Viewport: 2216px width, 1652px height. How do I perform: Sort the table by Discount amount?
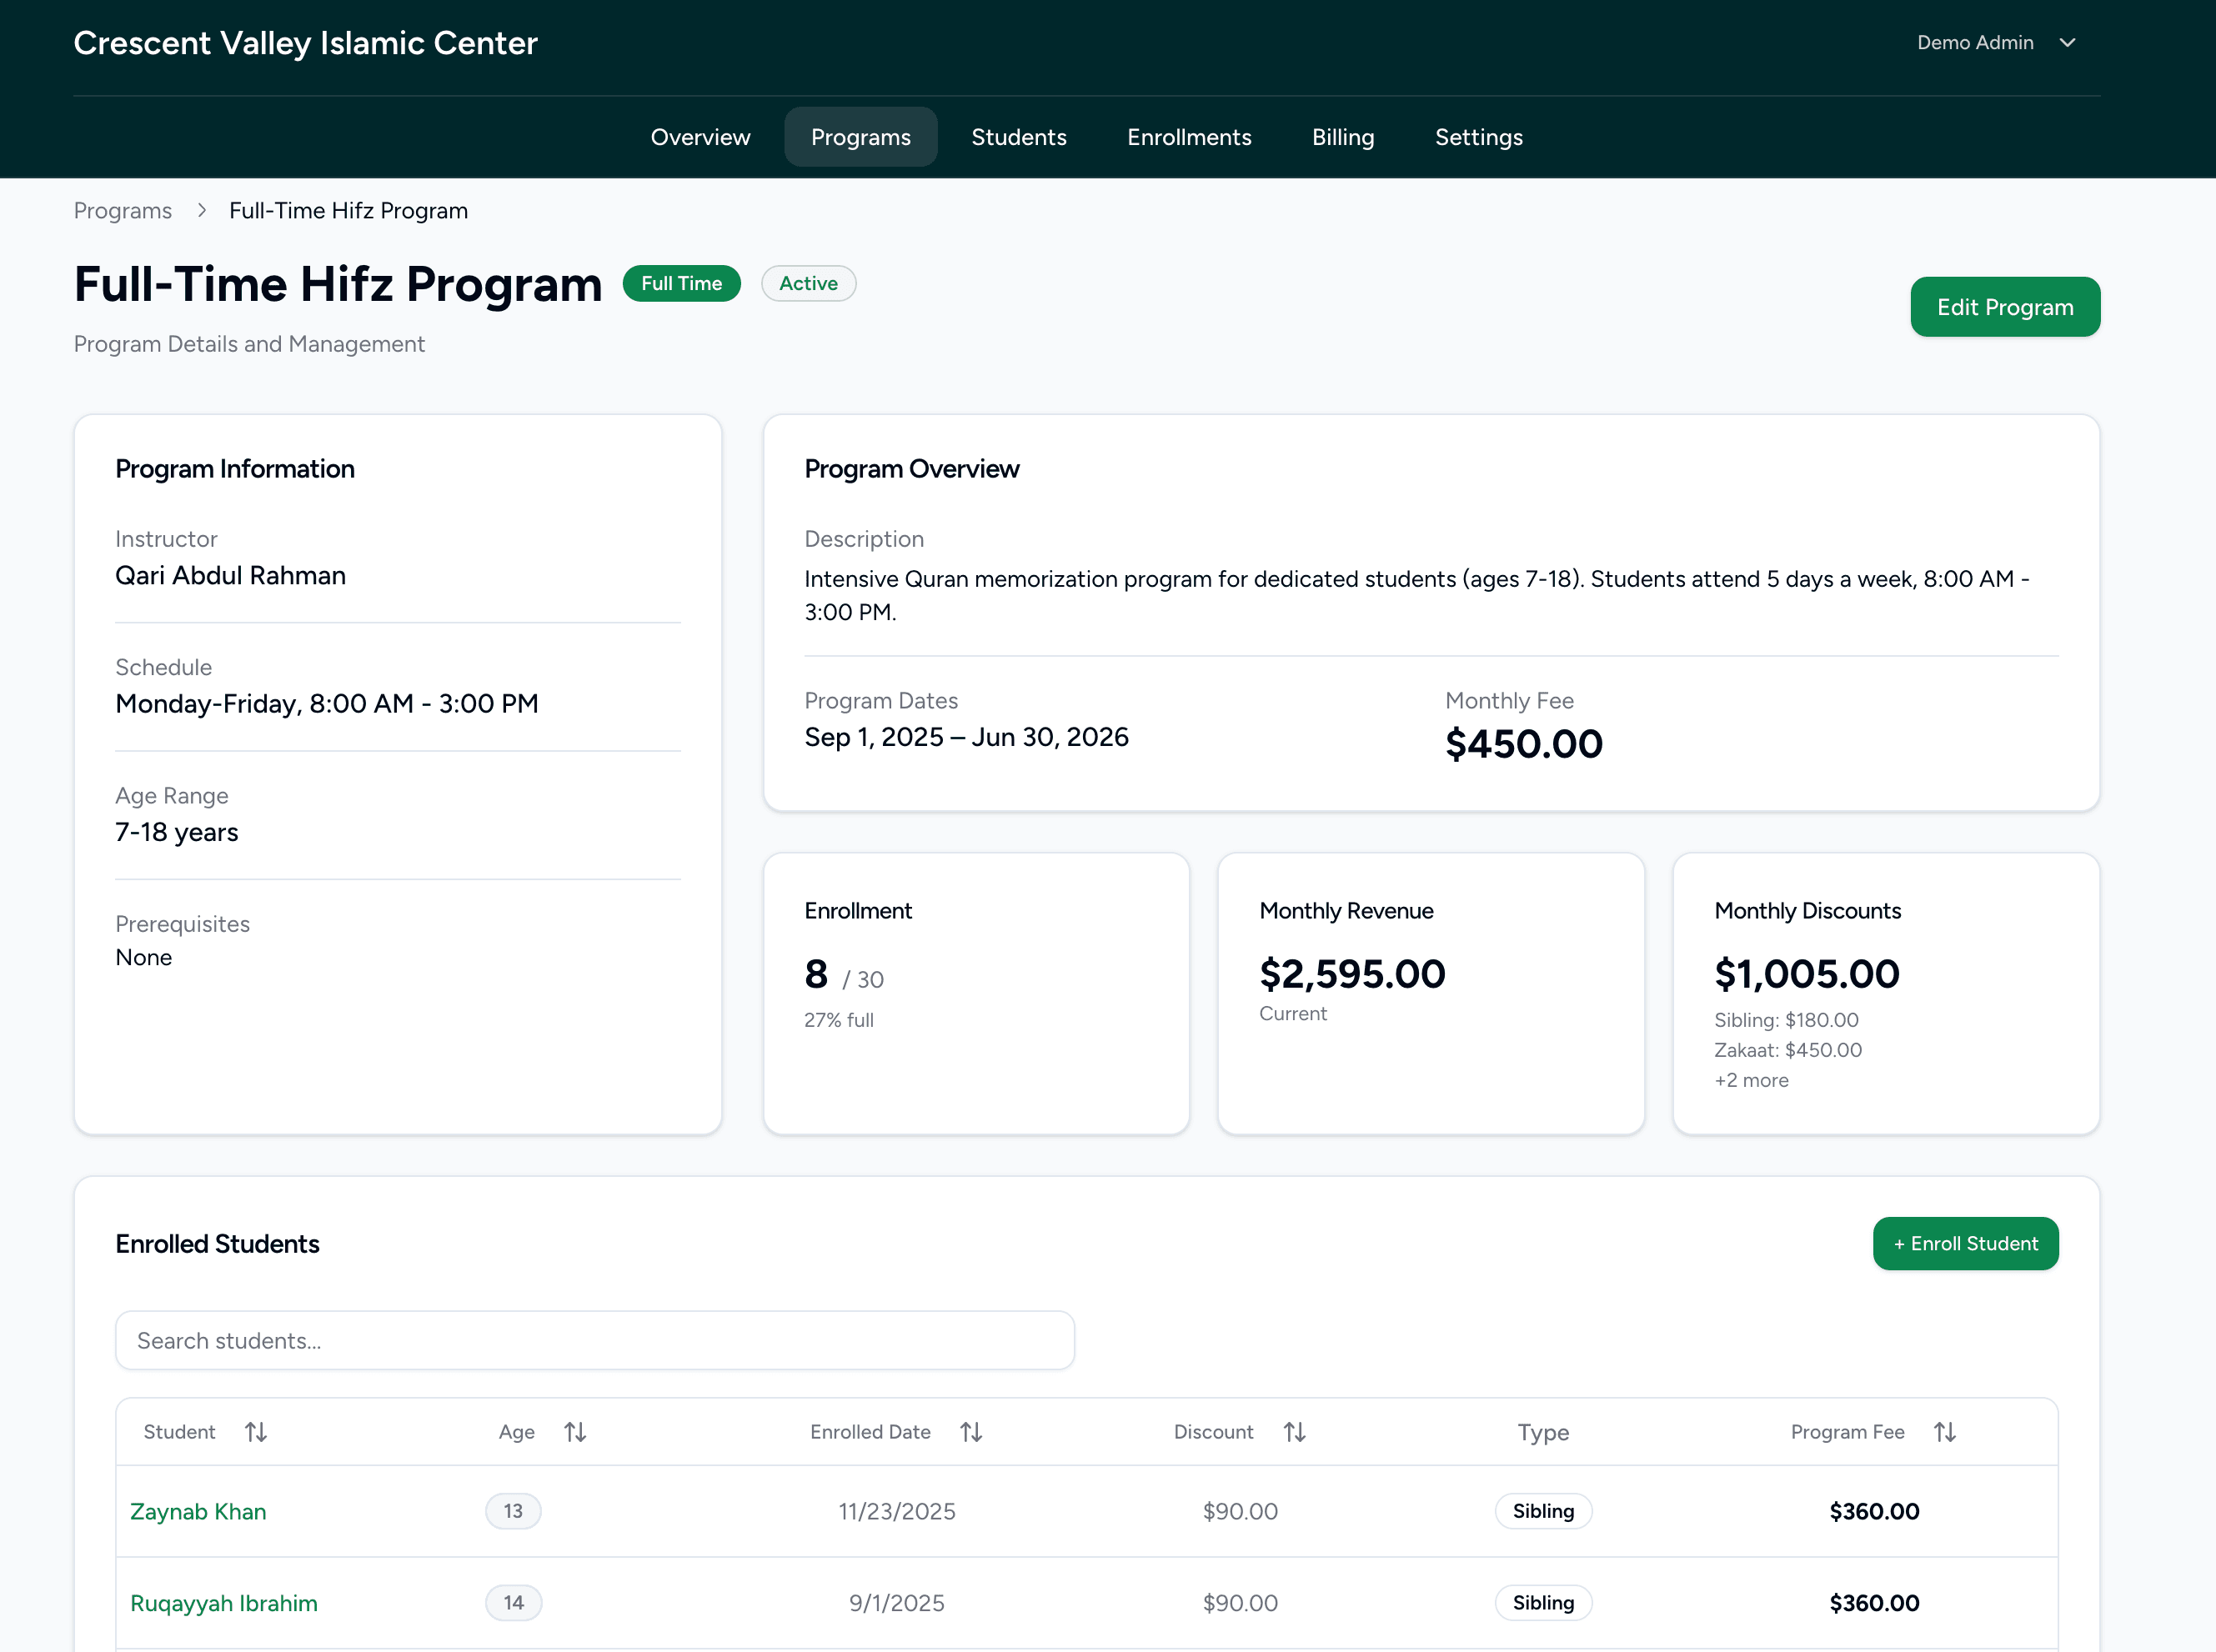(x=1294, y=1432)
